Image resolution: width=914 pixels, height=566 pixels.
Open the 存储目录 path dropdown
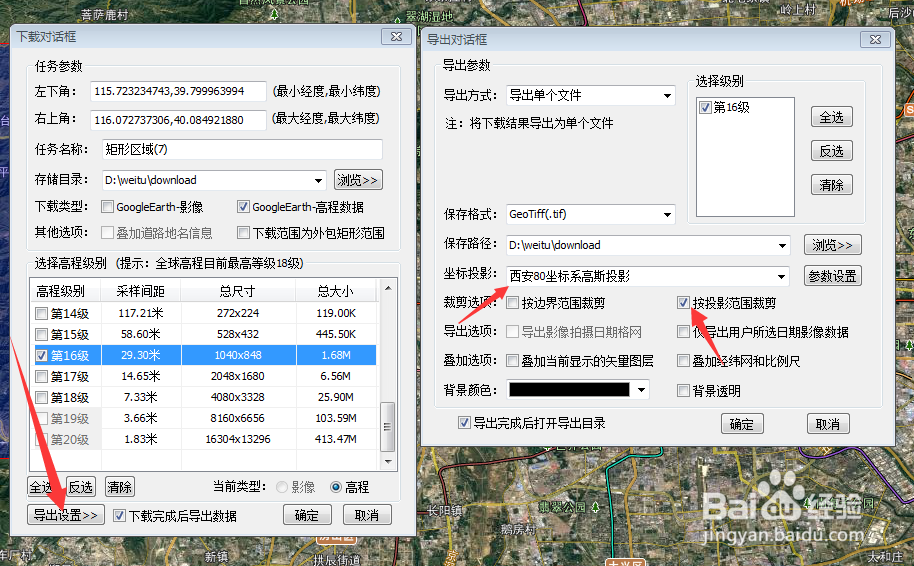click(318, 180)
